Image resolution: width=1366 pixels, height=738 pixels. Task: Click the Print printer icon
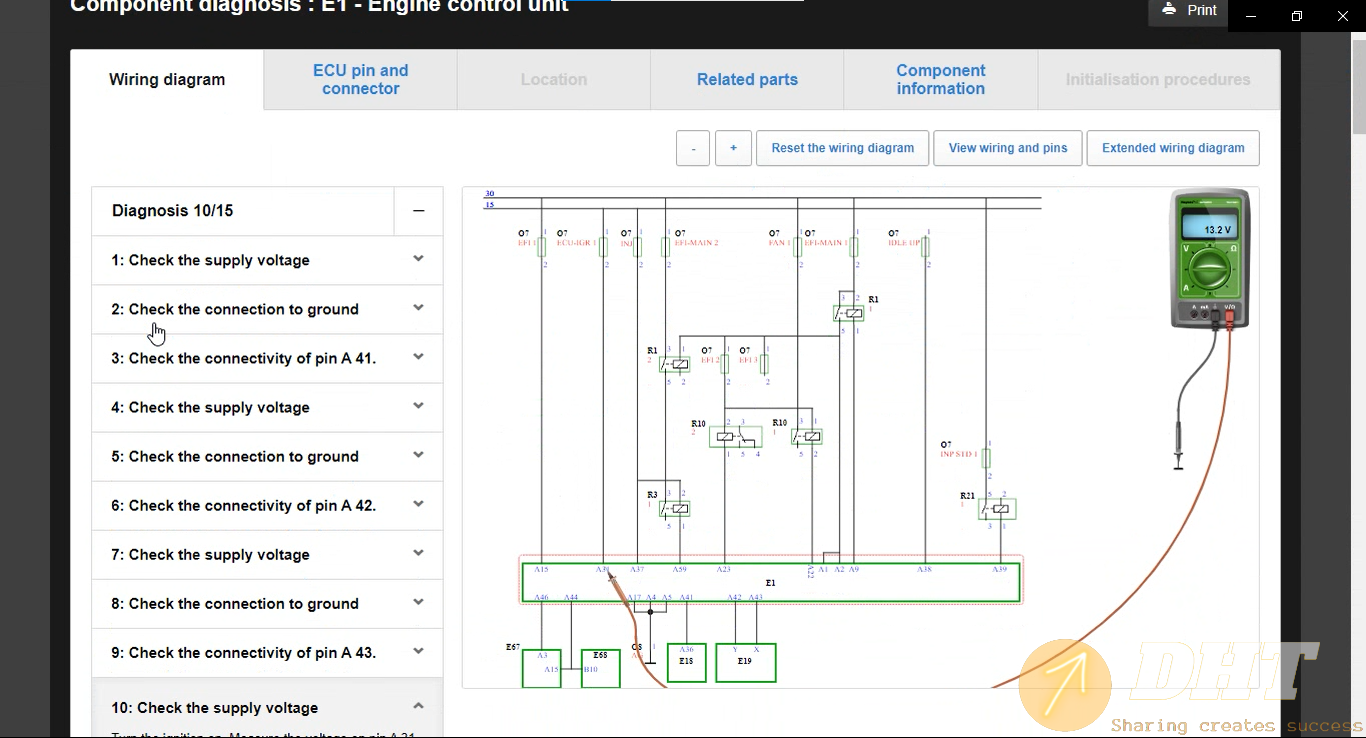(x=1169, y=10)
